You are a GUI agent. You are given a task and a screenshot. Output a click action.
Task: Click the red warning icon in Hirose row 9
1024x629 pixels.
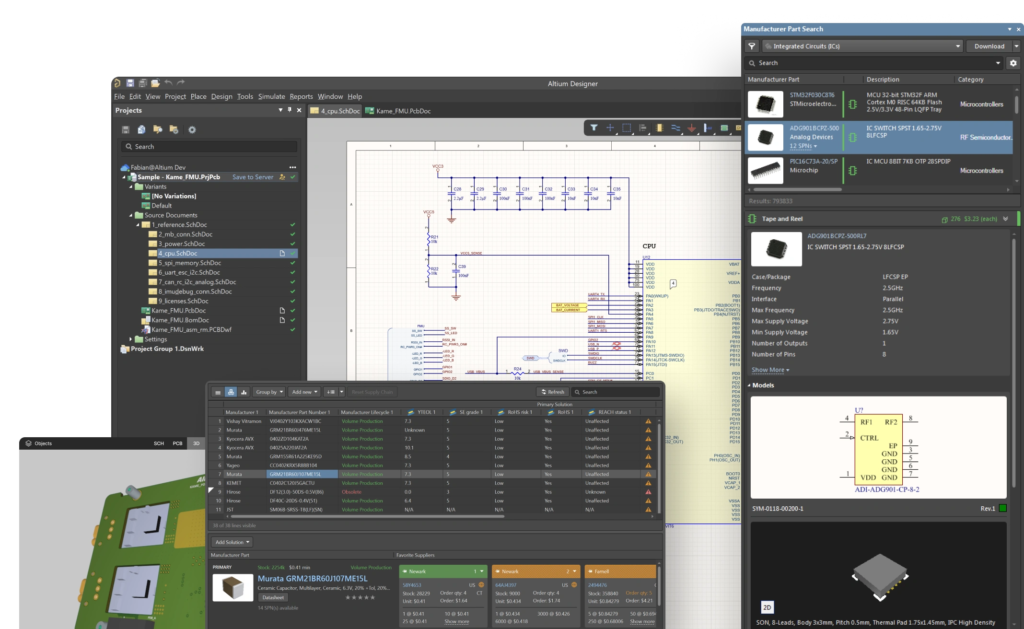[x=648, y=492]
